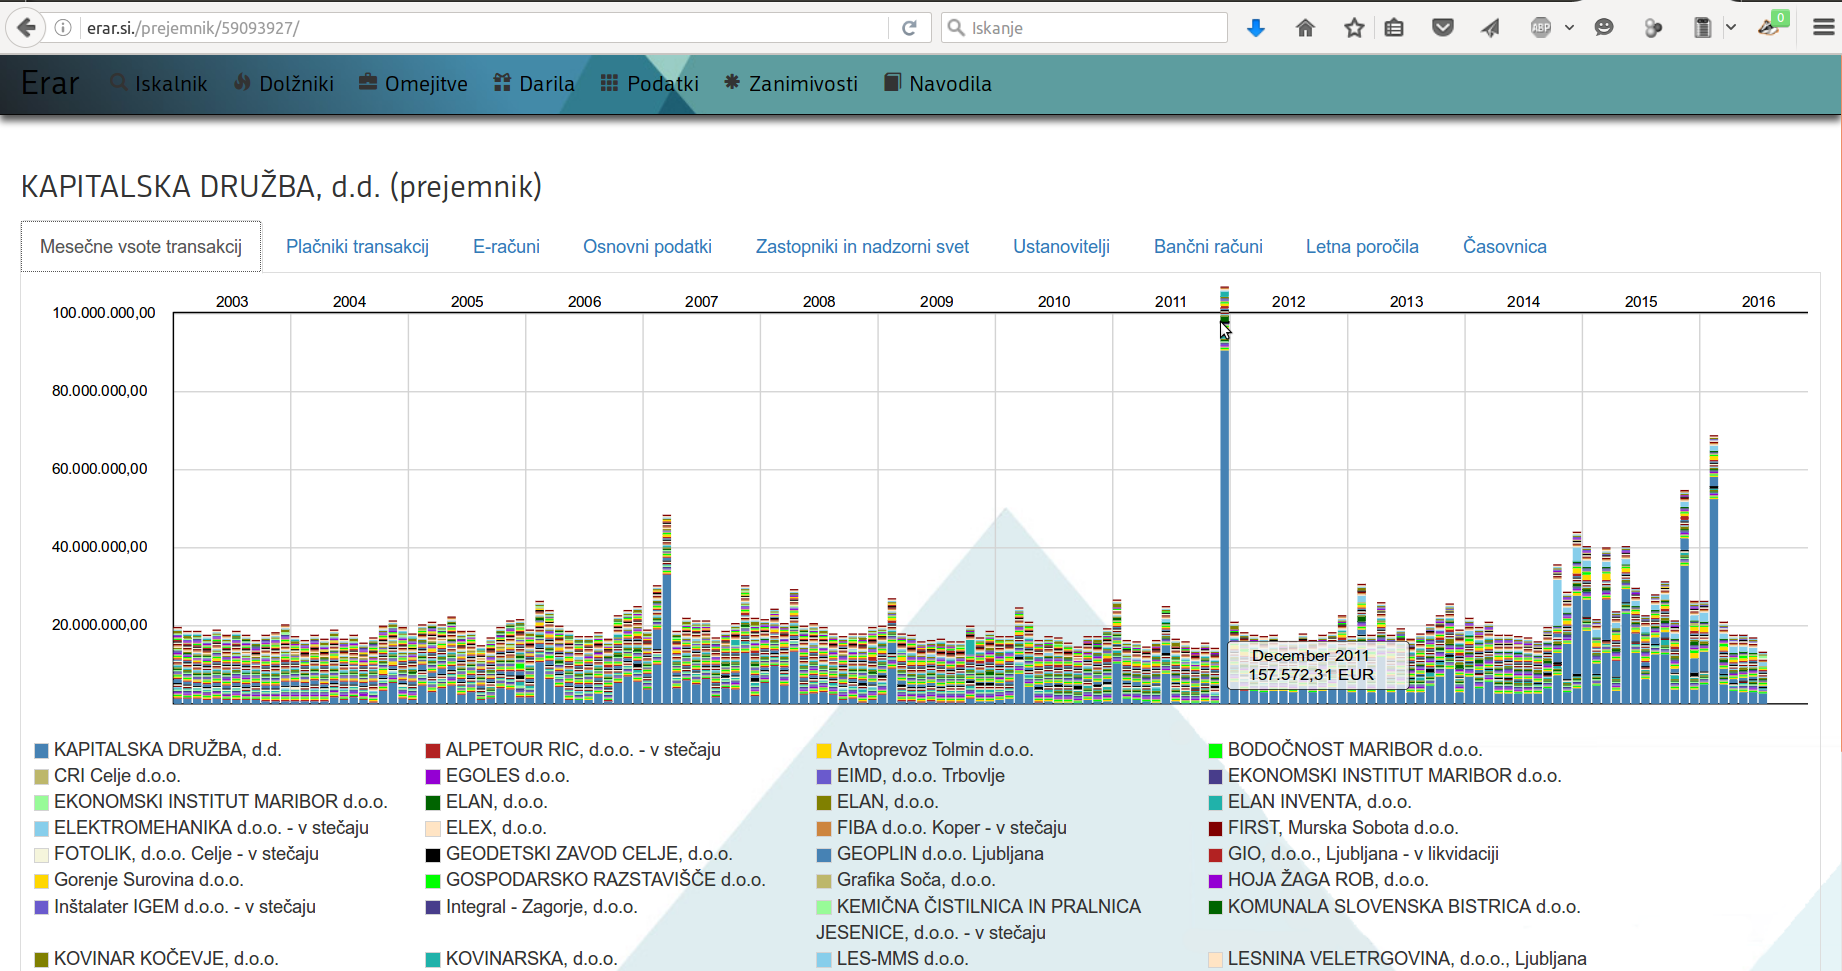Click the paper plane send icon
Image resolution: width=1842 pixels, height=971 pixels.
(x=1490, y=28)
